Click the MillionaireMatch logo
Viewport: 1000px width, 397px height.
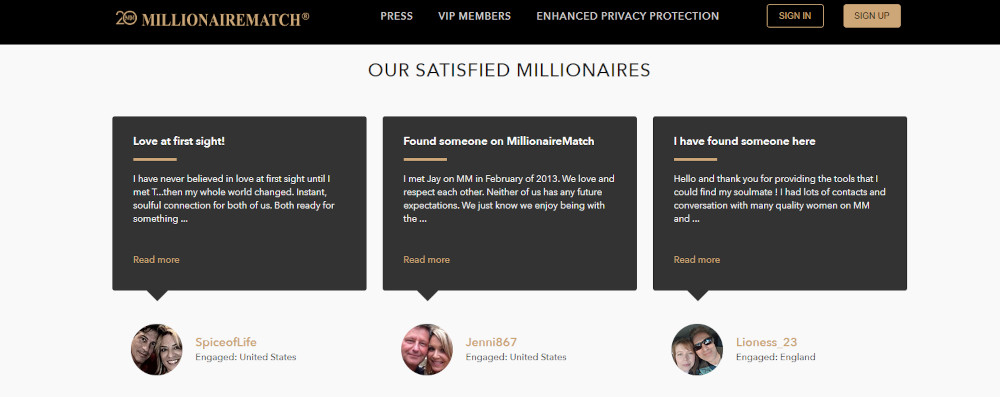212,19
